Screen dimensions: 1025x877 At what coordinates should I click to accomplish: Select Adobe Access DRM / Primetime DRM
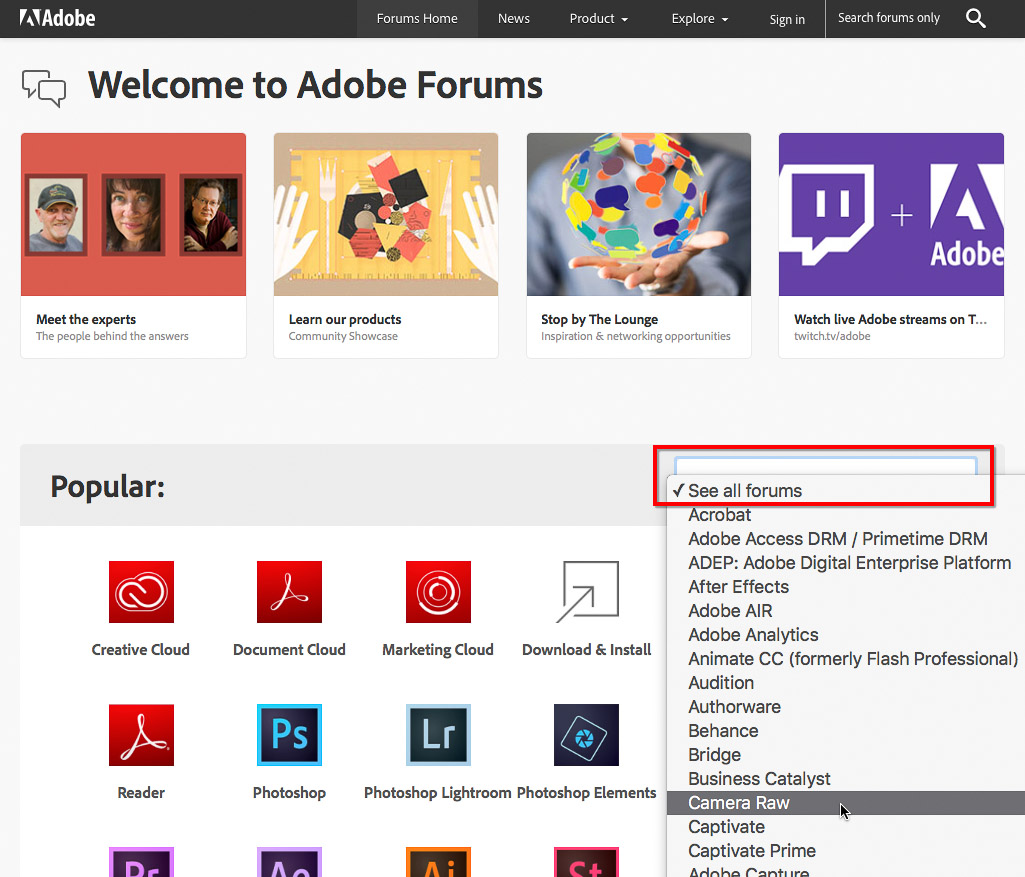coord(846,539)
